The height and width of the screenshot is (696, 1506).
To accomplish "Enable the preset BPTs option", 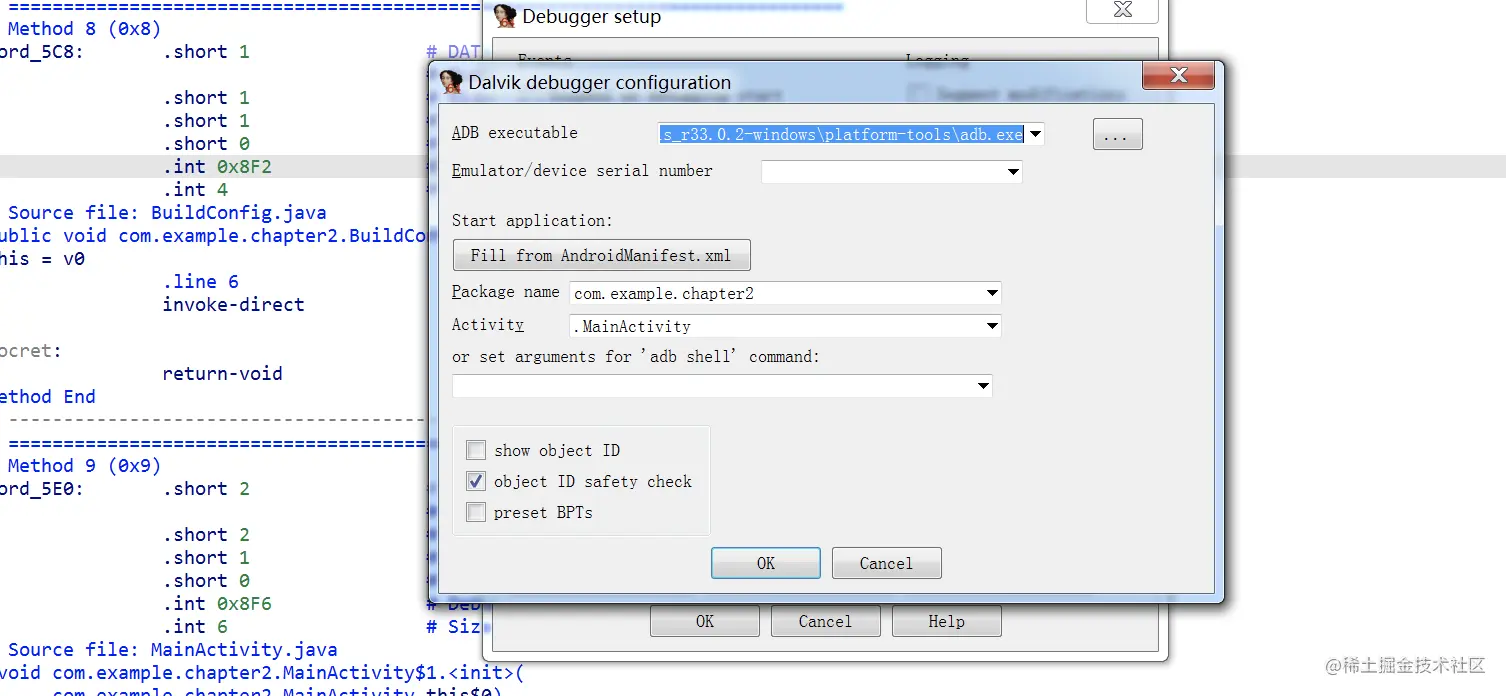I will click(475, 512).
